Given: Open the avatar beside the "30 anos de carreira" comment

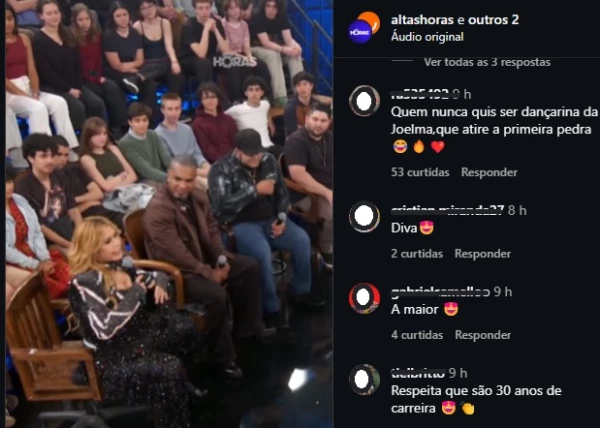Looking at the screenshot, I should [x=364, y=379].
